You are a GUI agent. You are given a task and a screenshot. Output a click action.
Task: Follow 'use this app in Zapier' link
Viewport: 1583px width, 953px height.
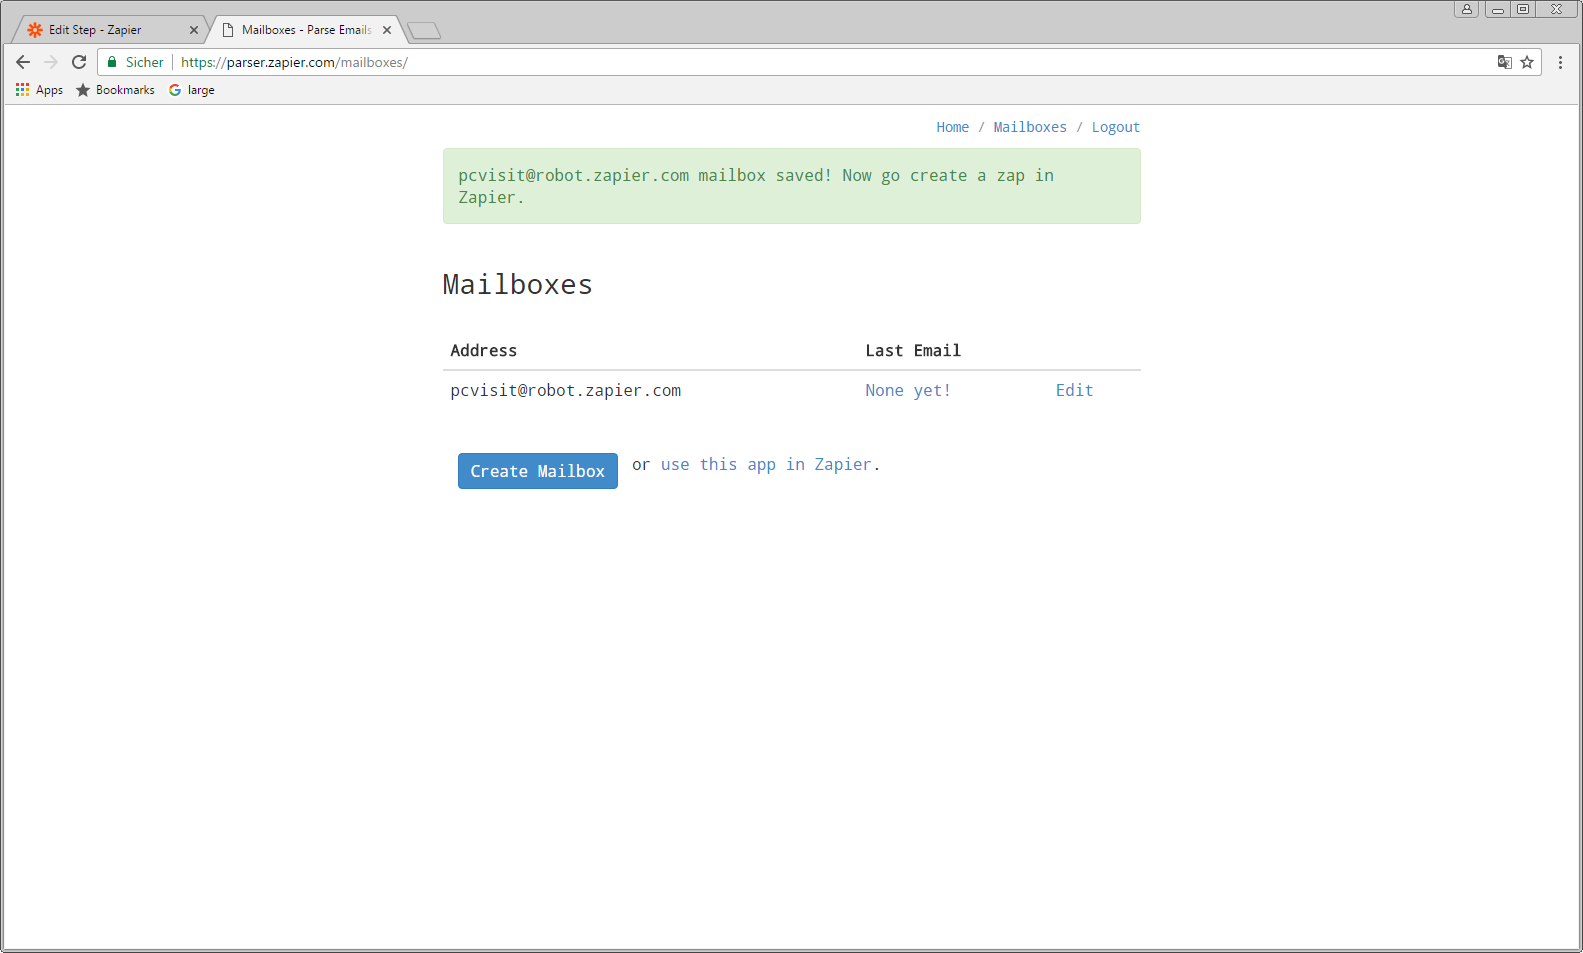click(766, 465)
